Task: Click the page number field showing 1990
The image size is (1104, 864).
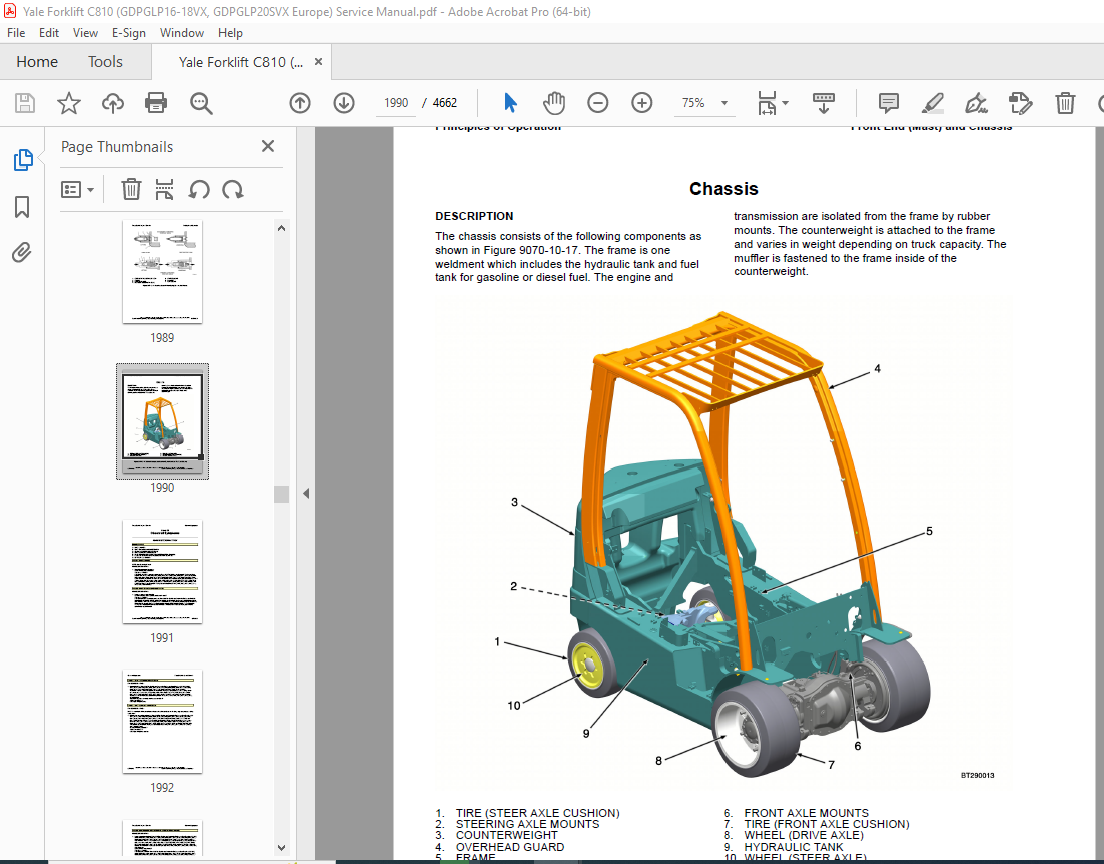Action: pyautogui.click(x=396, y=103)
